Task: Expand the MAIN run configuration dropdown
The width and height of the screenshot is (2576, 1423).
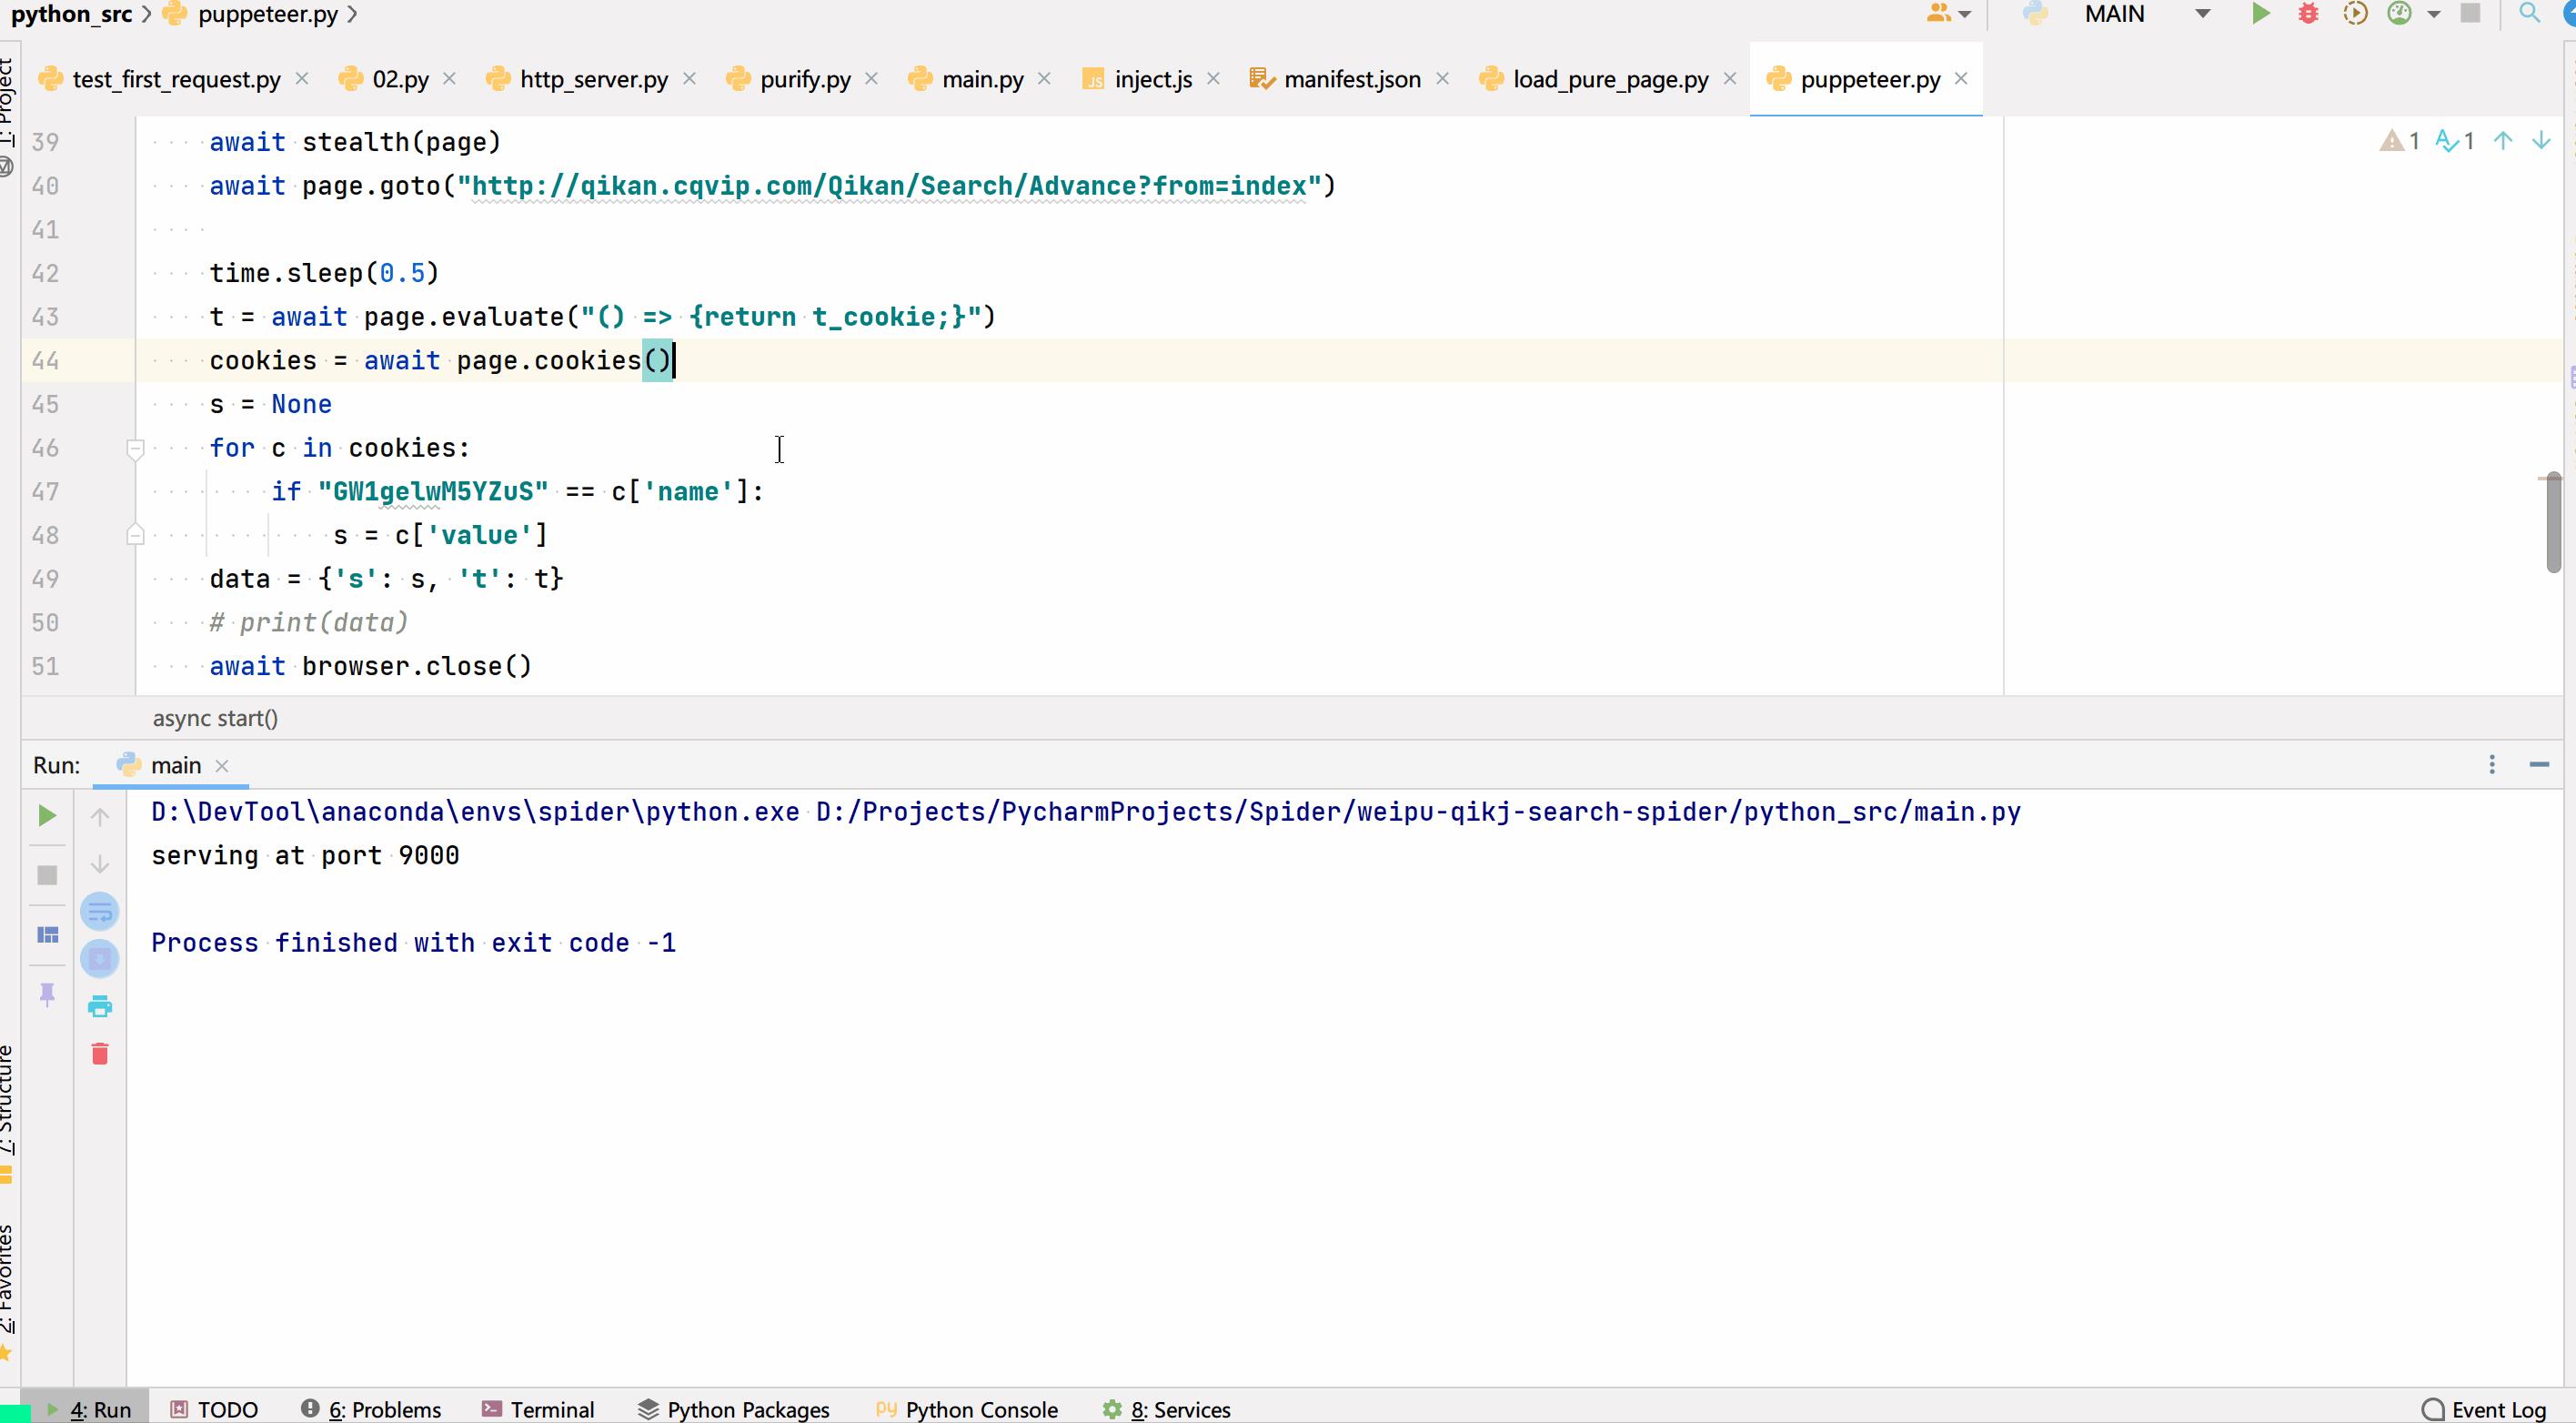Action: click(x=2203, y=15)
